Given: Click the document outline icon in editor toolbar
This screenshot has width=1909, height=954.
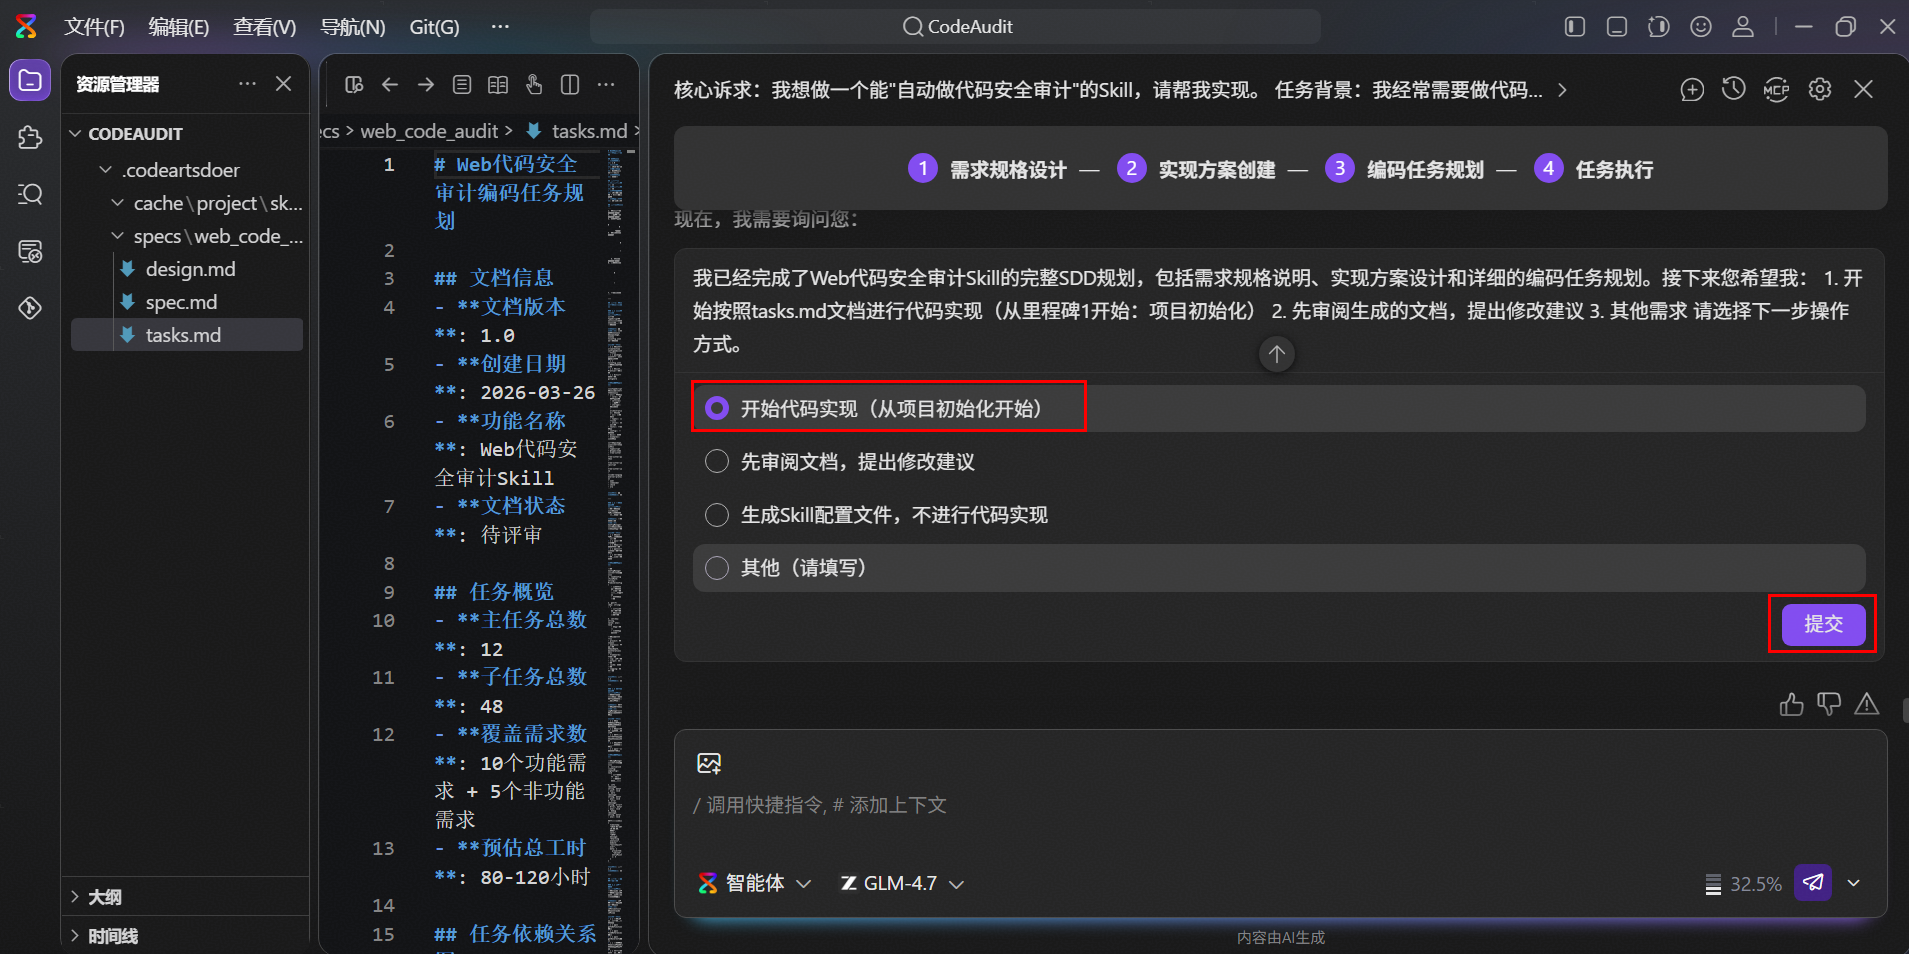Looking at the screenshot, I should [462, 85].
